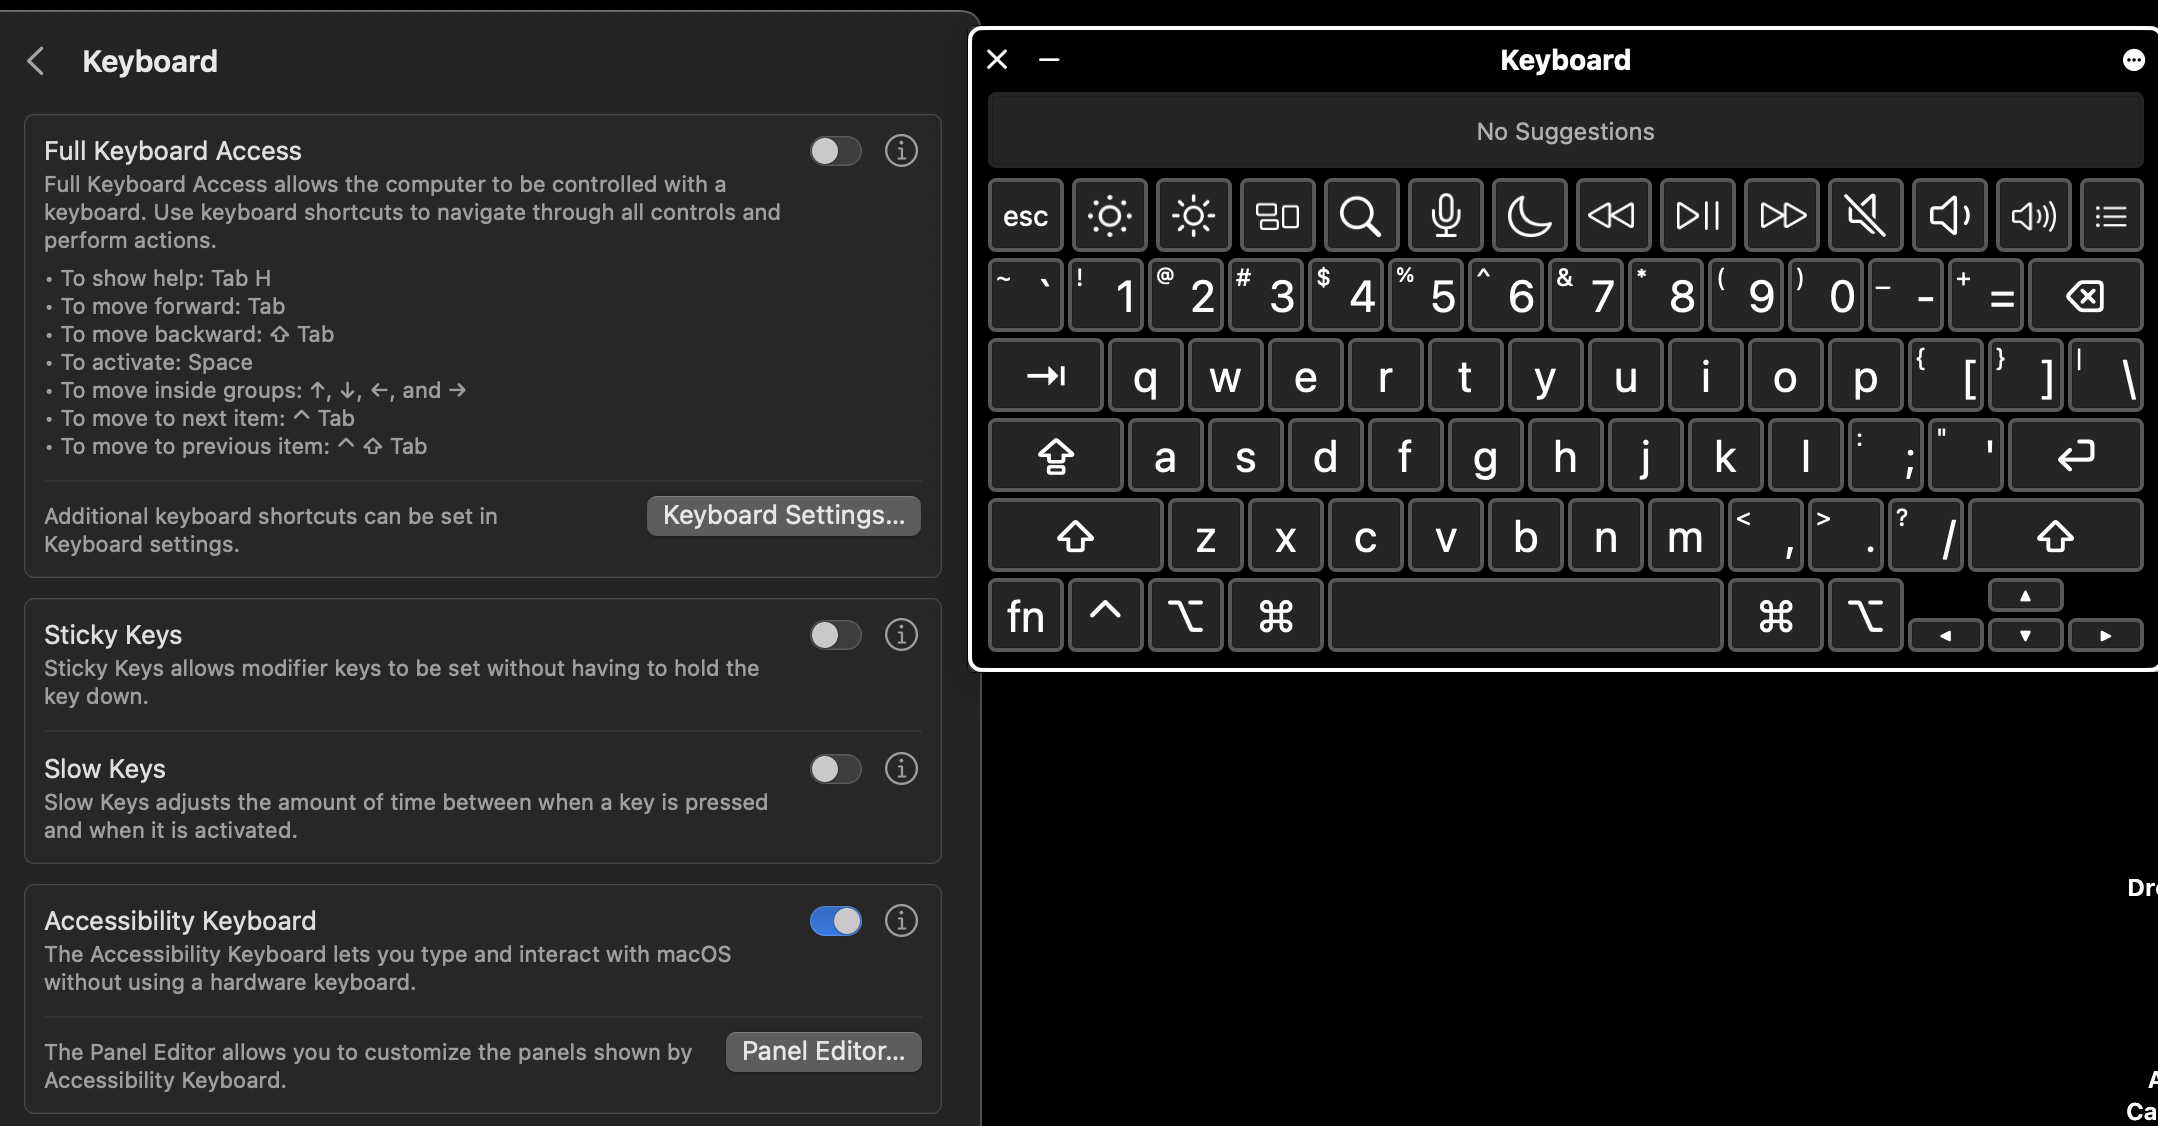Tap the play/pause media key
The height and width of the screenshot is (1126, 2158).
[x=1697, y=215]
